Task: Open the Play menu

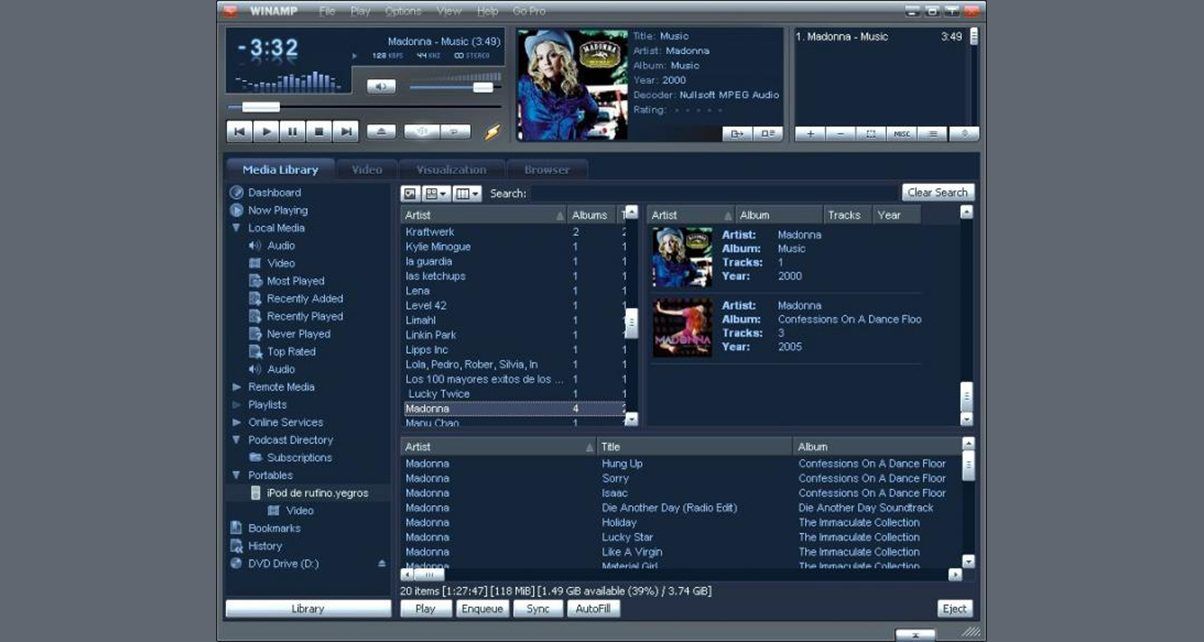Action: [x=360, y=11]
